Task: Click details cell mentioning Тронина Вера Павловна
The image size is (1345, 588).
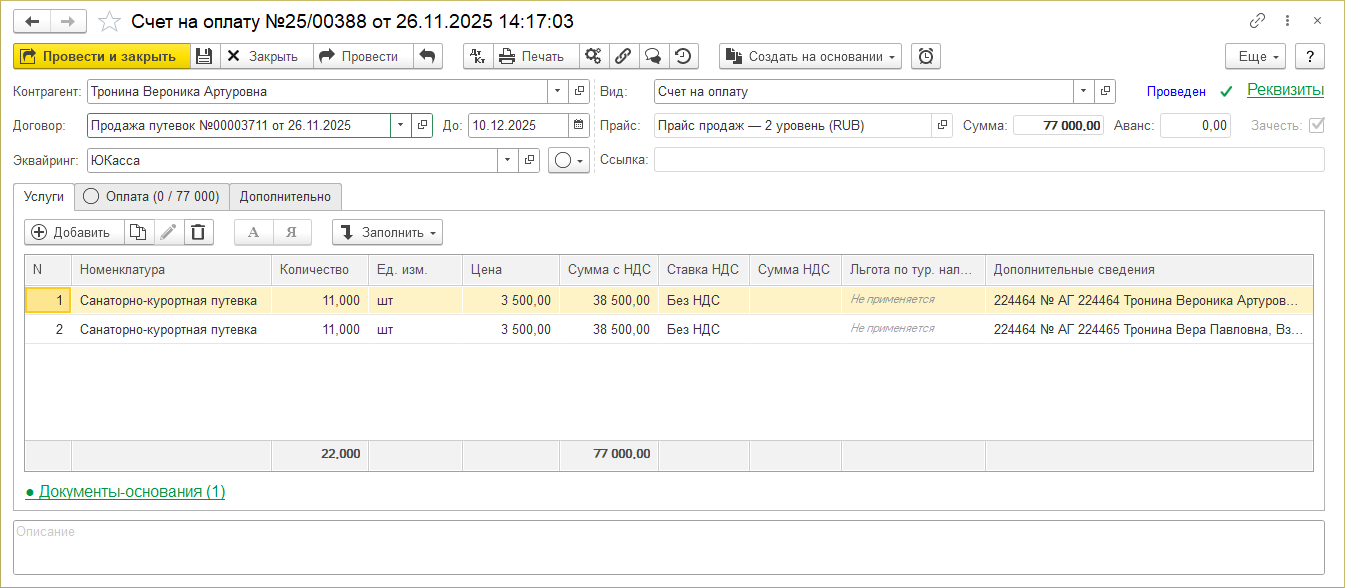Action: (1149, 329)
